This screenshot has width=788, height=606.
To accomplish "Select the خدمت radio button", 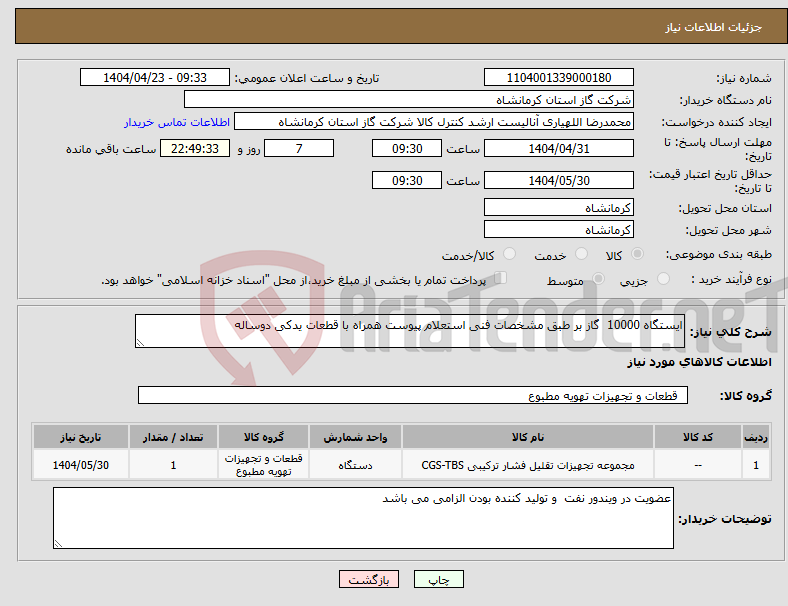I will (x=581, y=254).
